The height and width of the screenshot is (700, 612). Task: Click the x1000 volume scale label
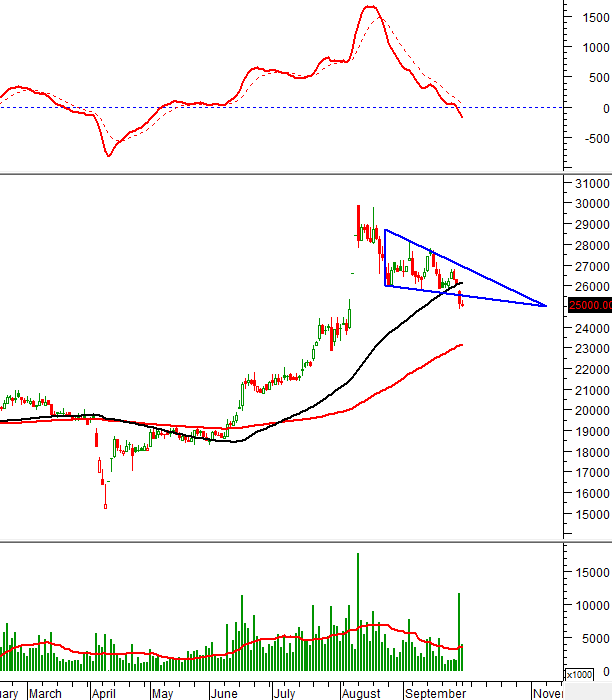point(579,674)
